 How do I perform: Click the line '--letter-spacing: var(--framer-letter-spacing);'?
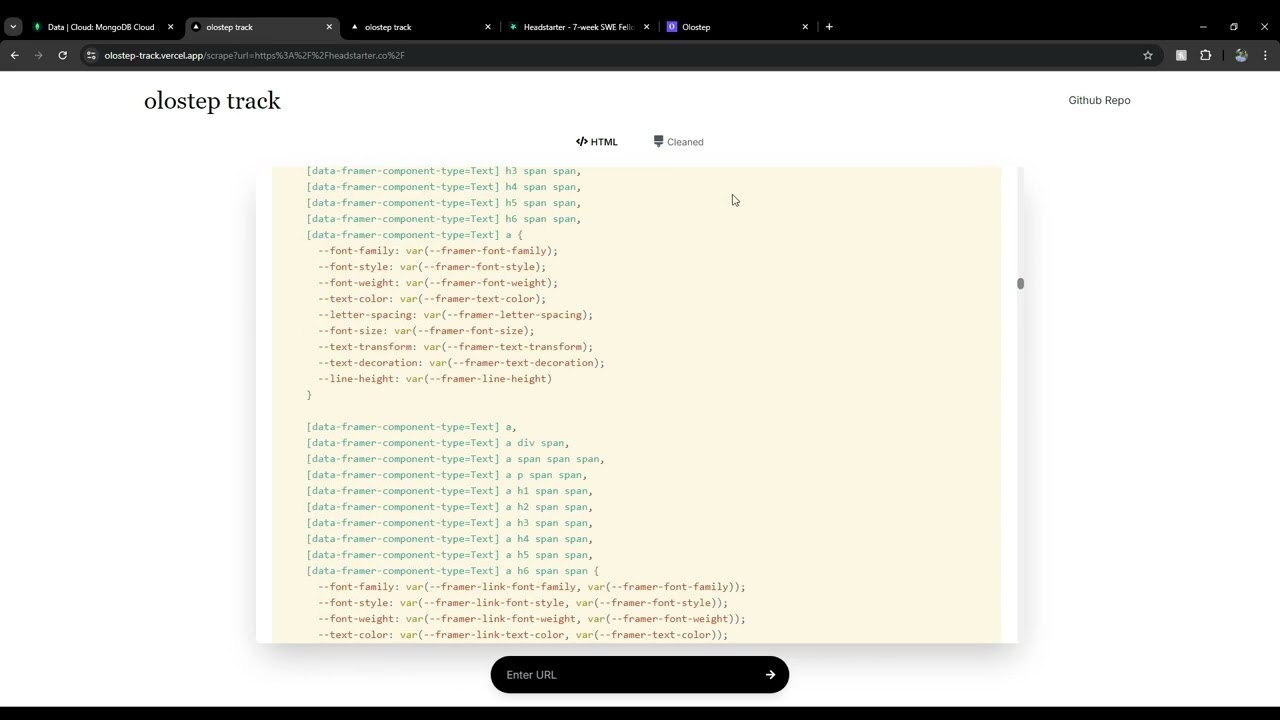click(x=455, y=315)
